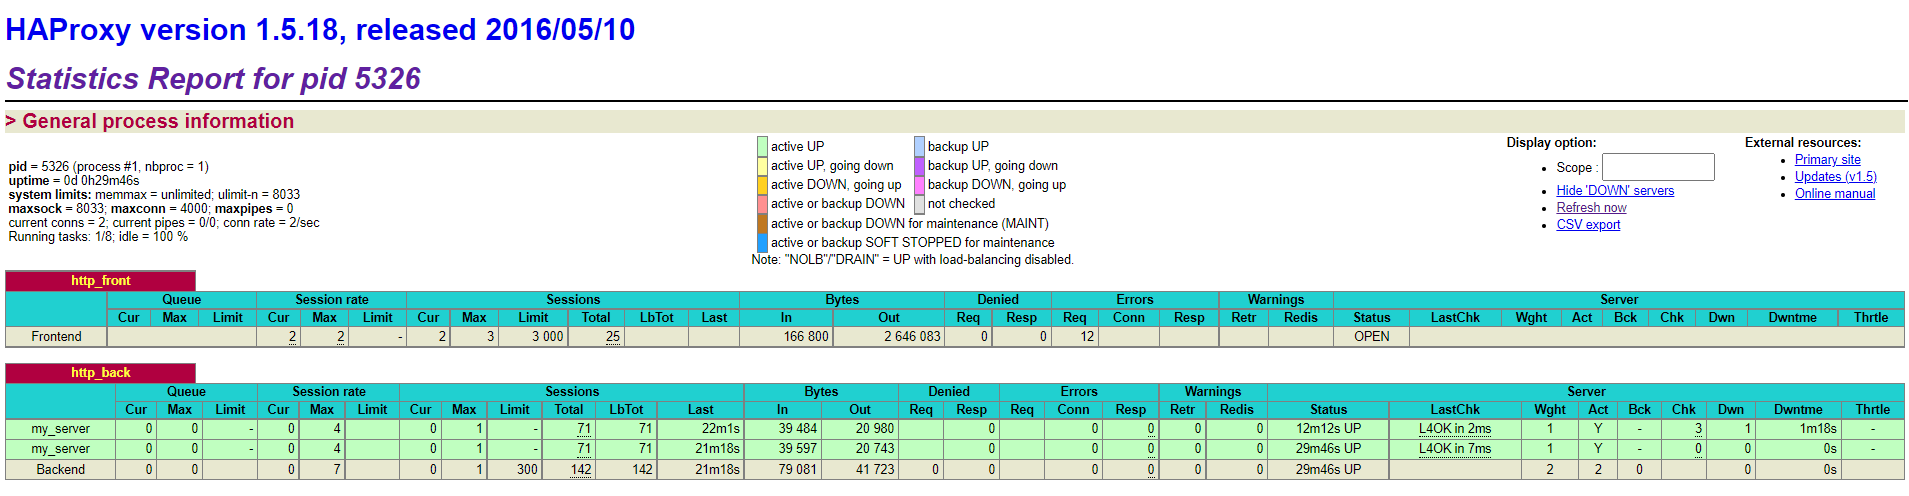Click the Thrtle header in http_front table
The width and height of the screenshot is (1909, 496).
pyautogui.click(x=1870, y=318)
